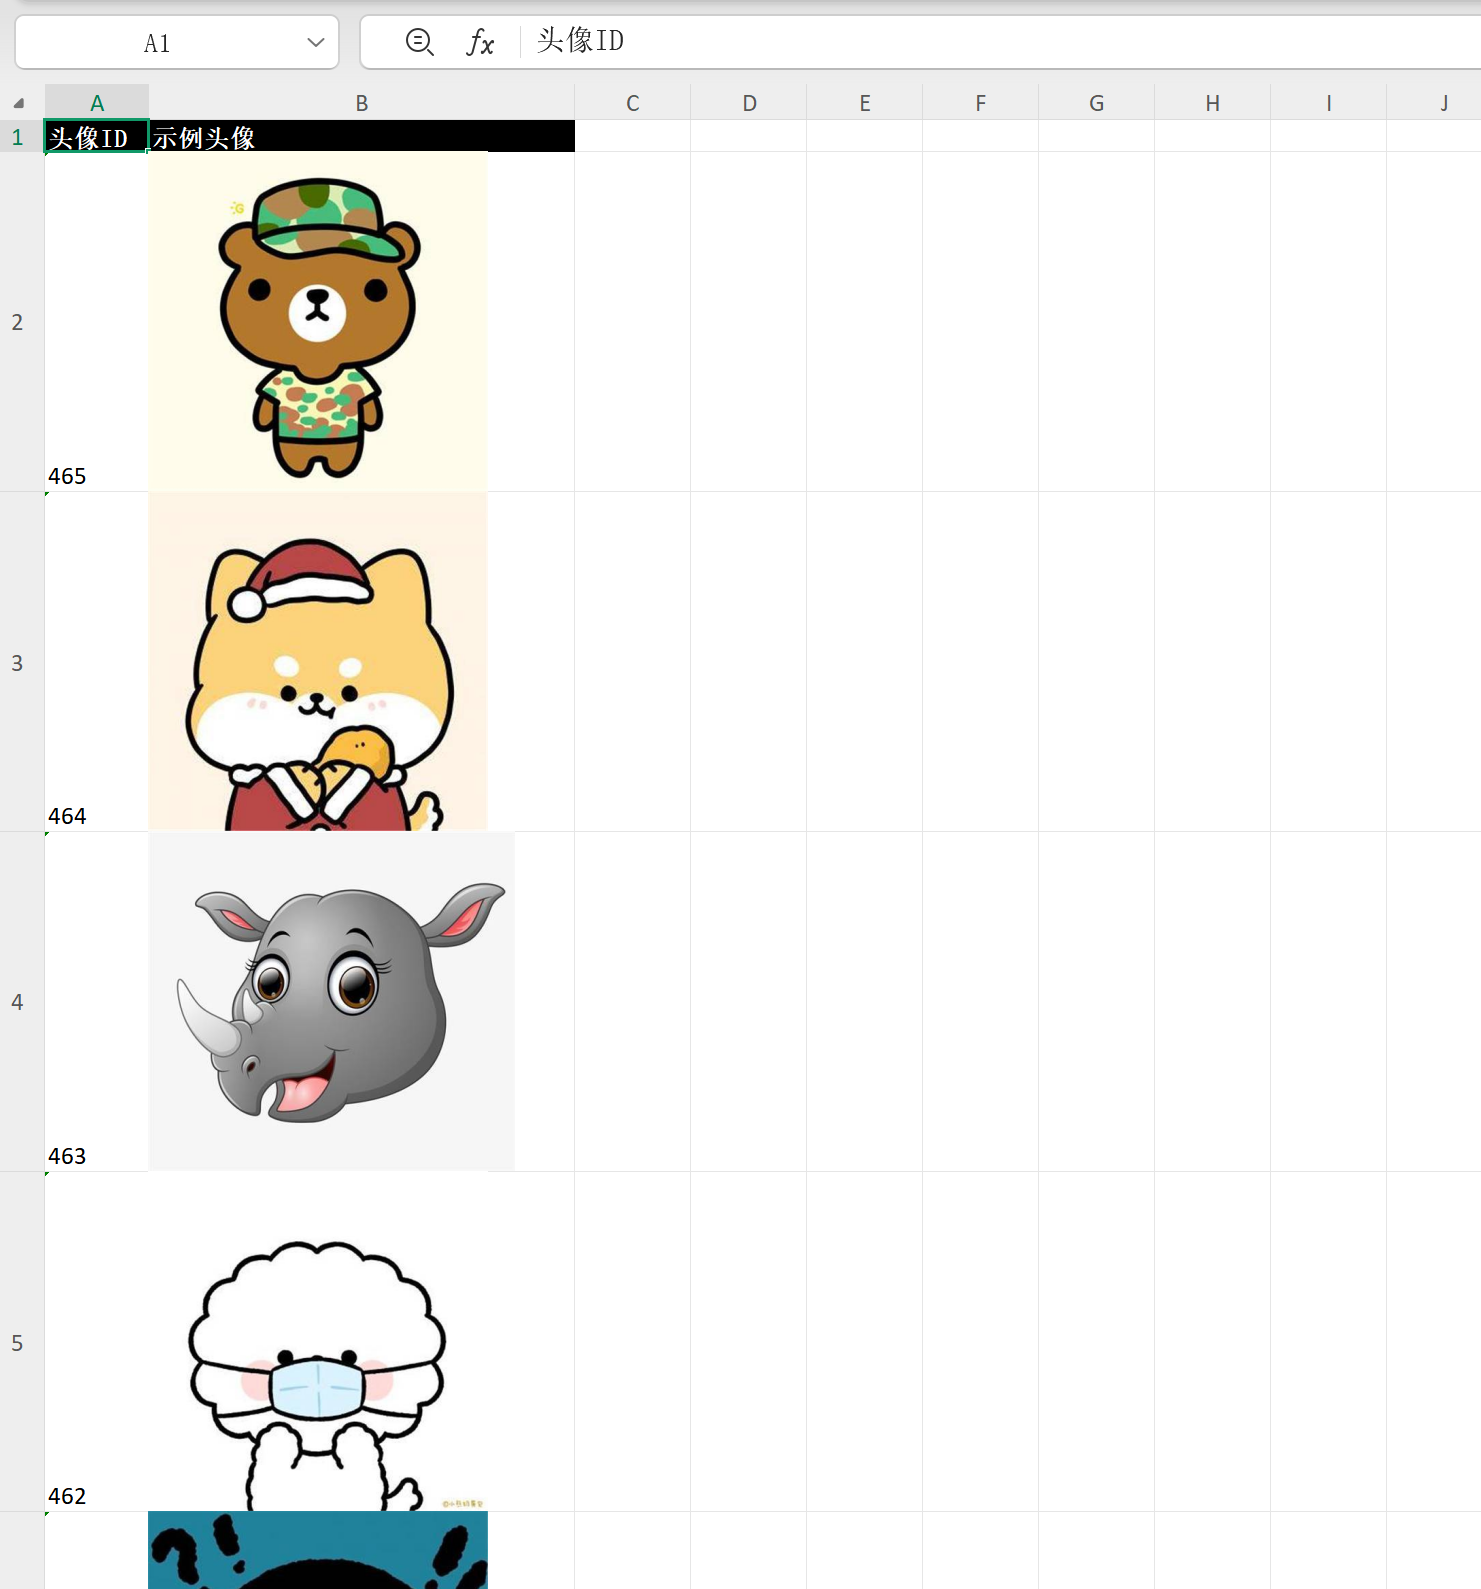The image size is (1481, 1589).
Task: Click the zoom magnifier icon in formula bar
Action: pyautogui.click(x=419, y=42)
